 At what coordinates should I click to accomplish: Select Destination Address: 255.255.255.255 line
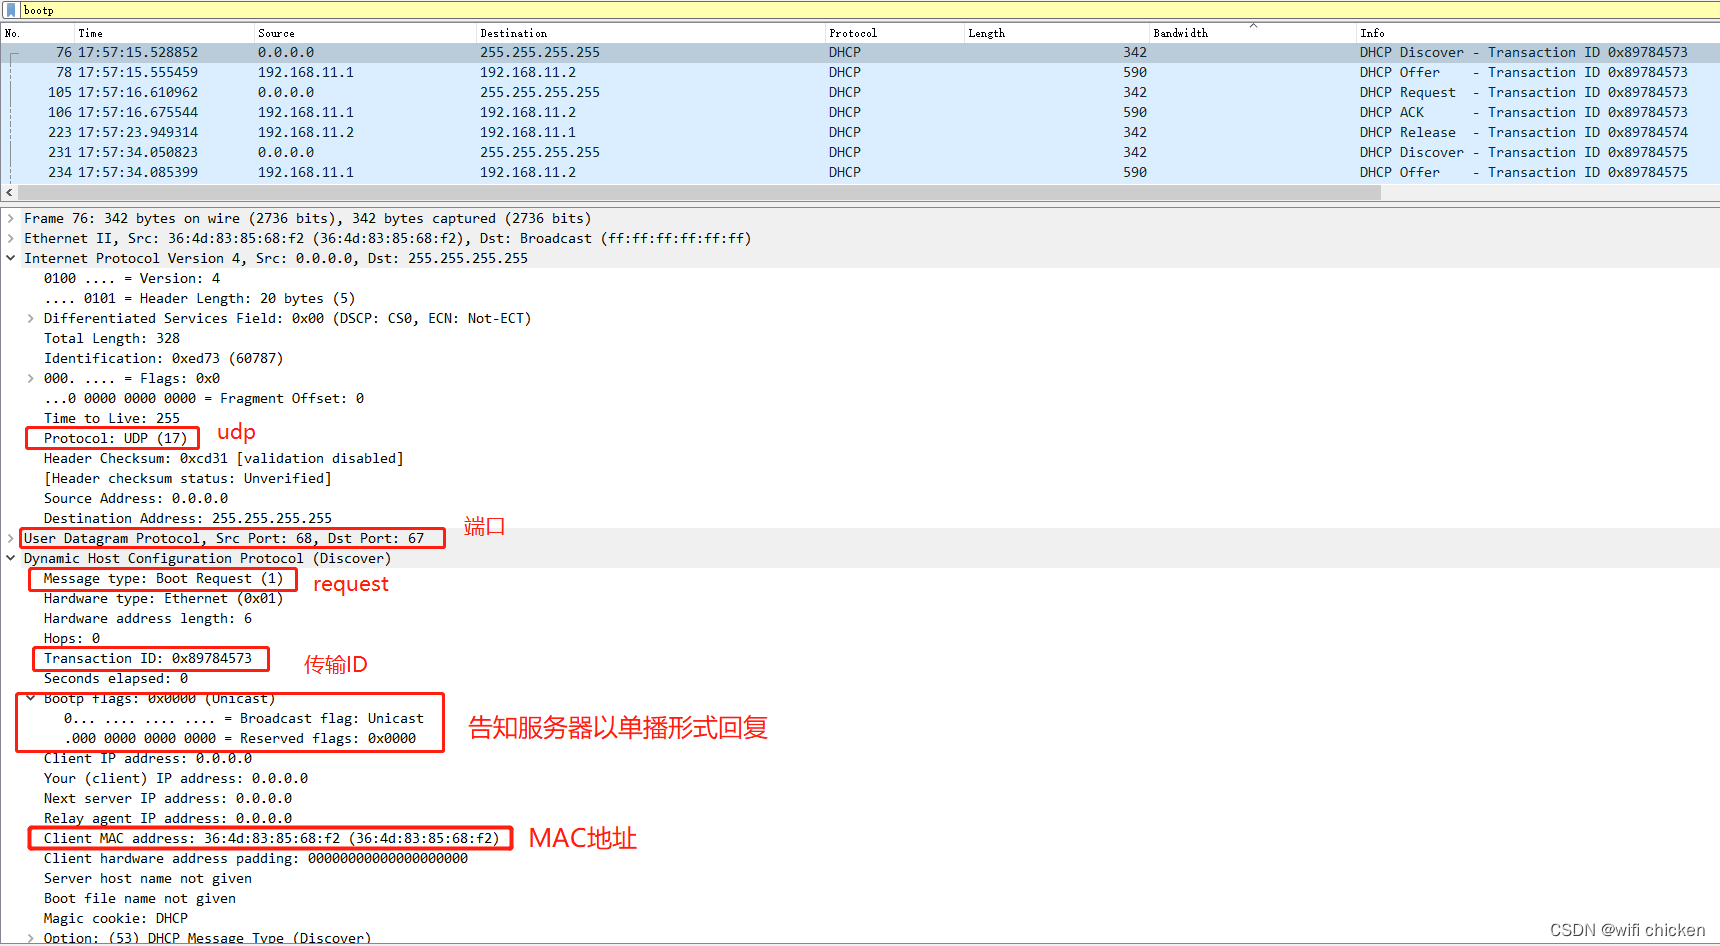pos(188,518)
